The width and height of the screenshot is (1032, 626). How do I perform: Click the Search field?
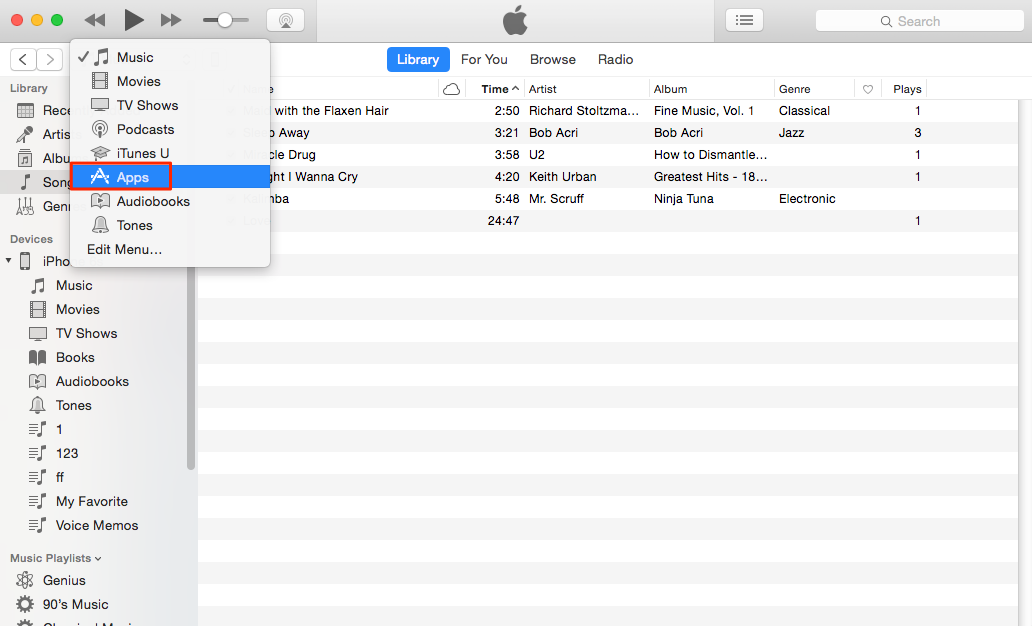pos(919,21)
